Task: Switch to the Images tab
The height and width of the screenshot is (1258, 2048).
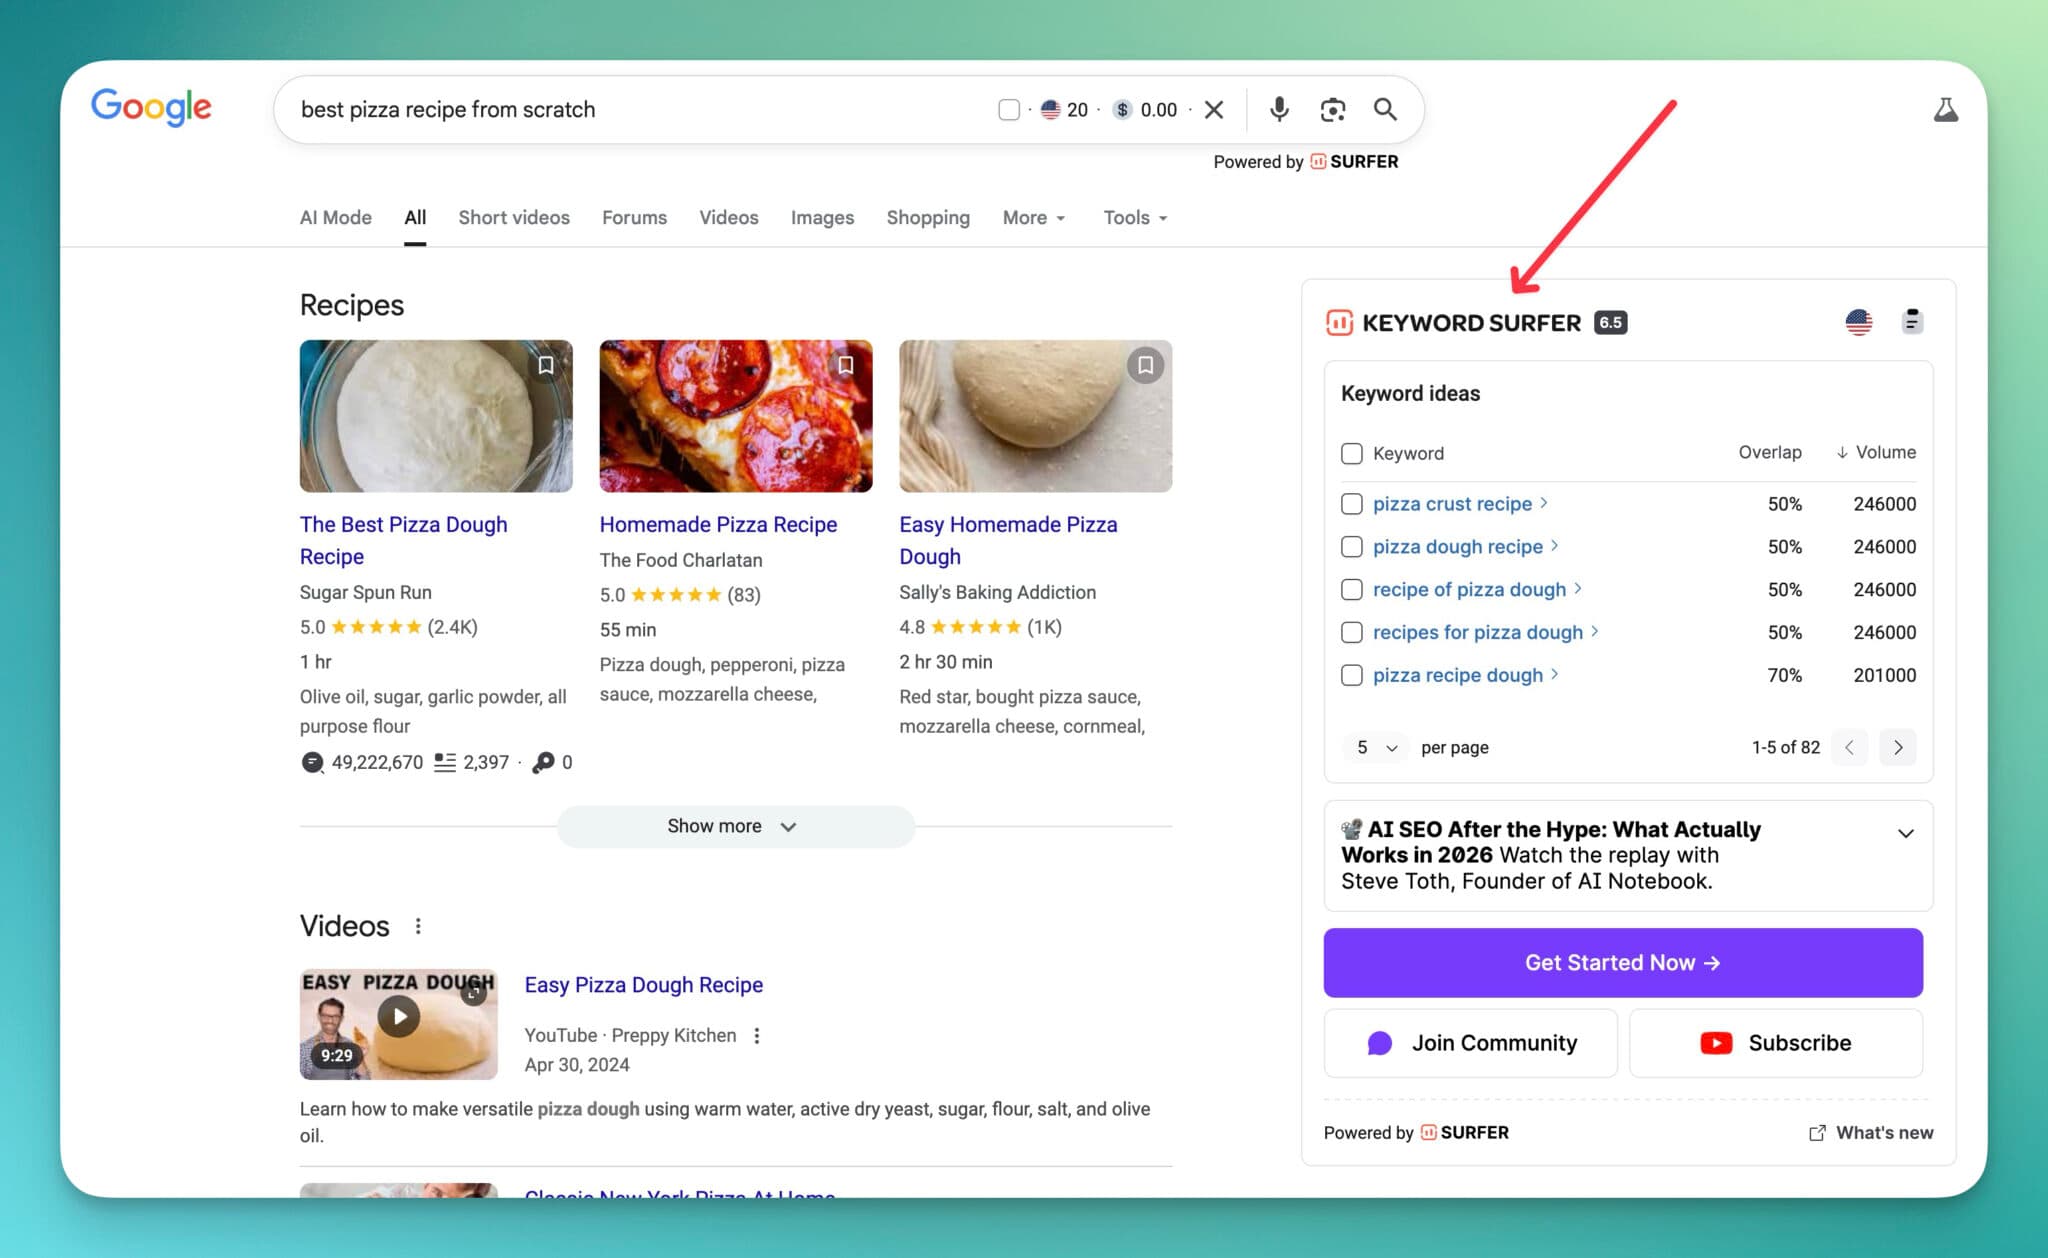Action: (x=822, y=217)
